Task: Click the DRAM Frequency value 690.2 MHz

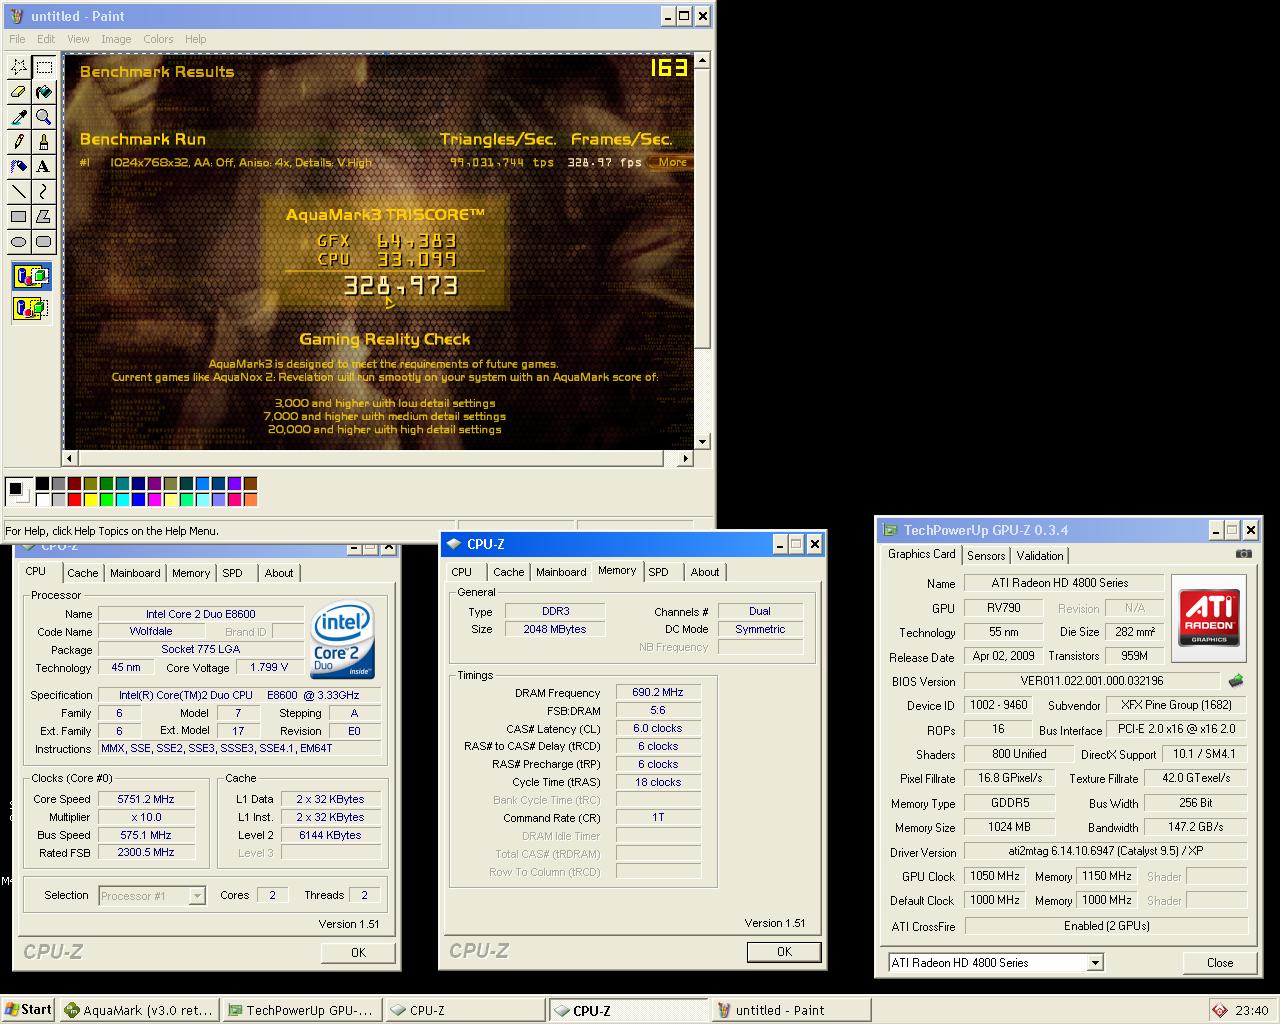Action: (658, 692)
